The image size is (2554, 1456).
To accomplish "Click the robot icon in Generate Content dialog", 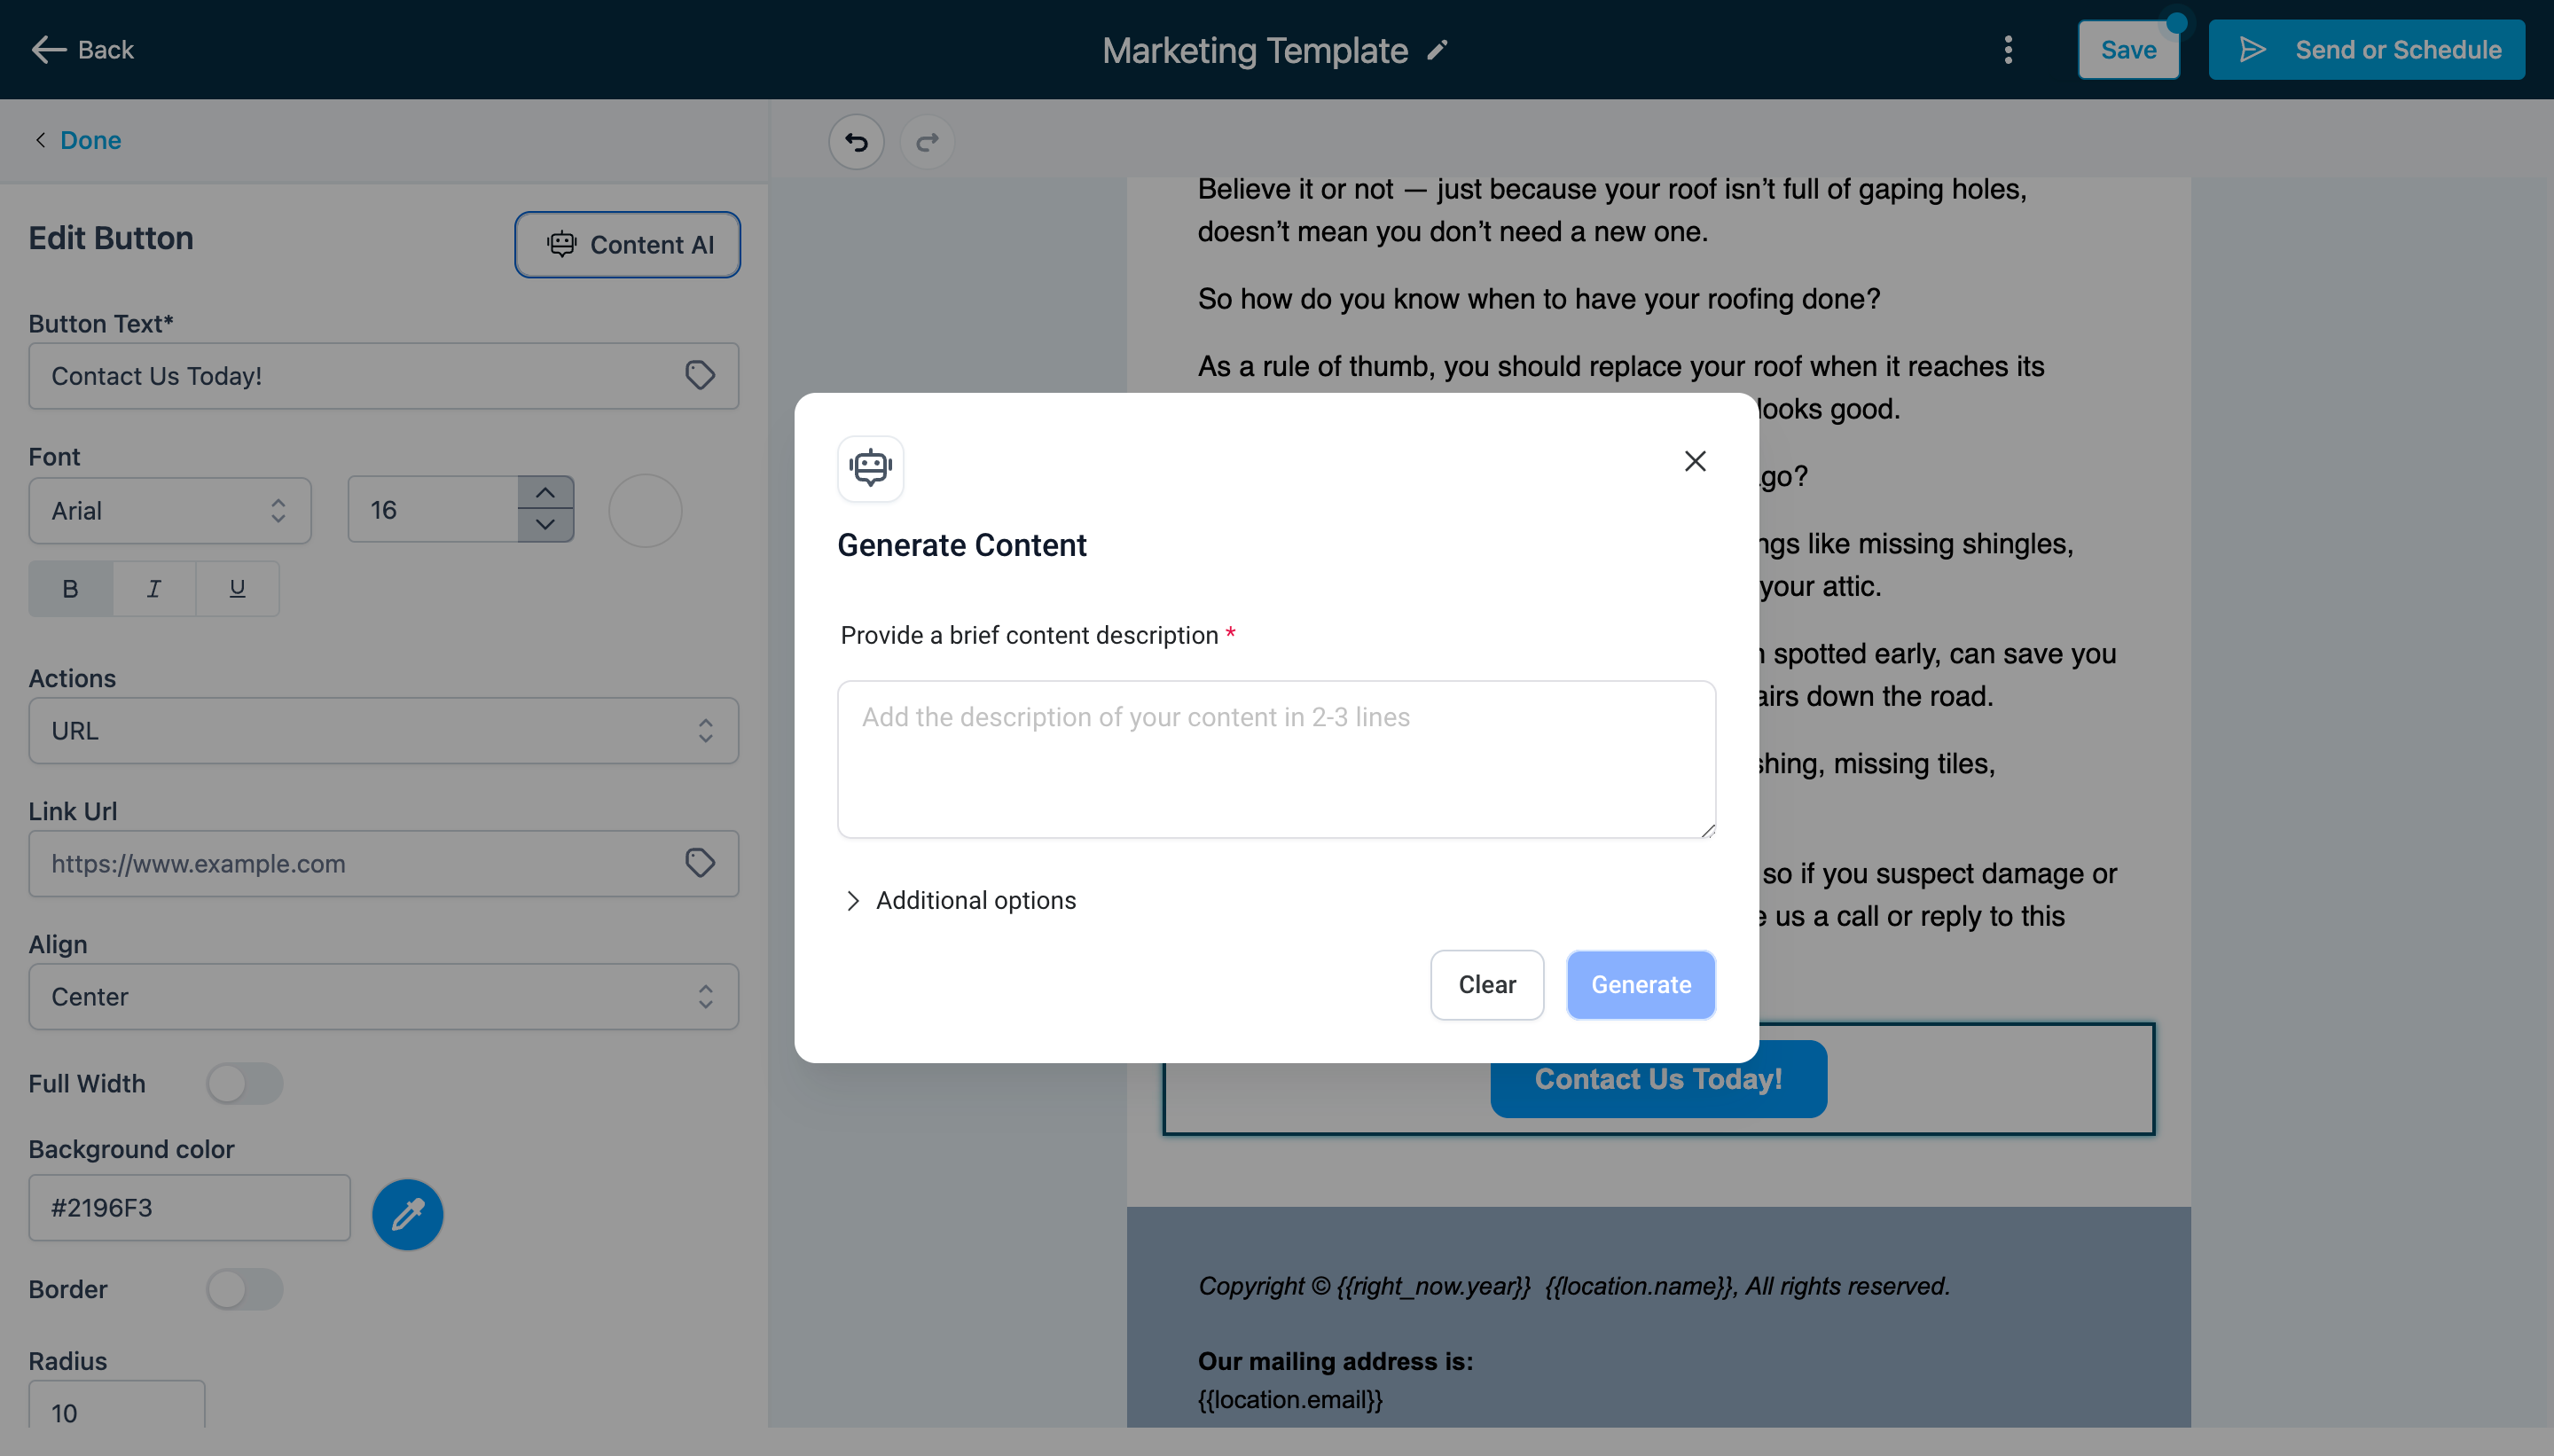I will point(870,468).
